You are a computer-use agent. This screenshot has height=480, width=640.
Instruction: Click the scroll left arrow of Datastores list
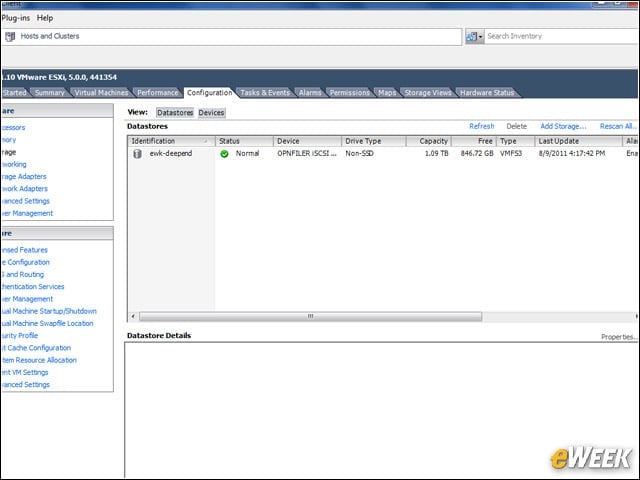tap(133, 316)
